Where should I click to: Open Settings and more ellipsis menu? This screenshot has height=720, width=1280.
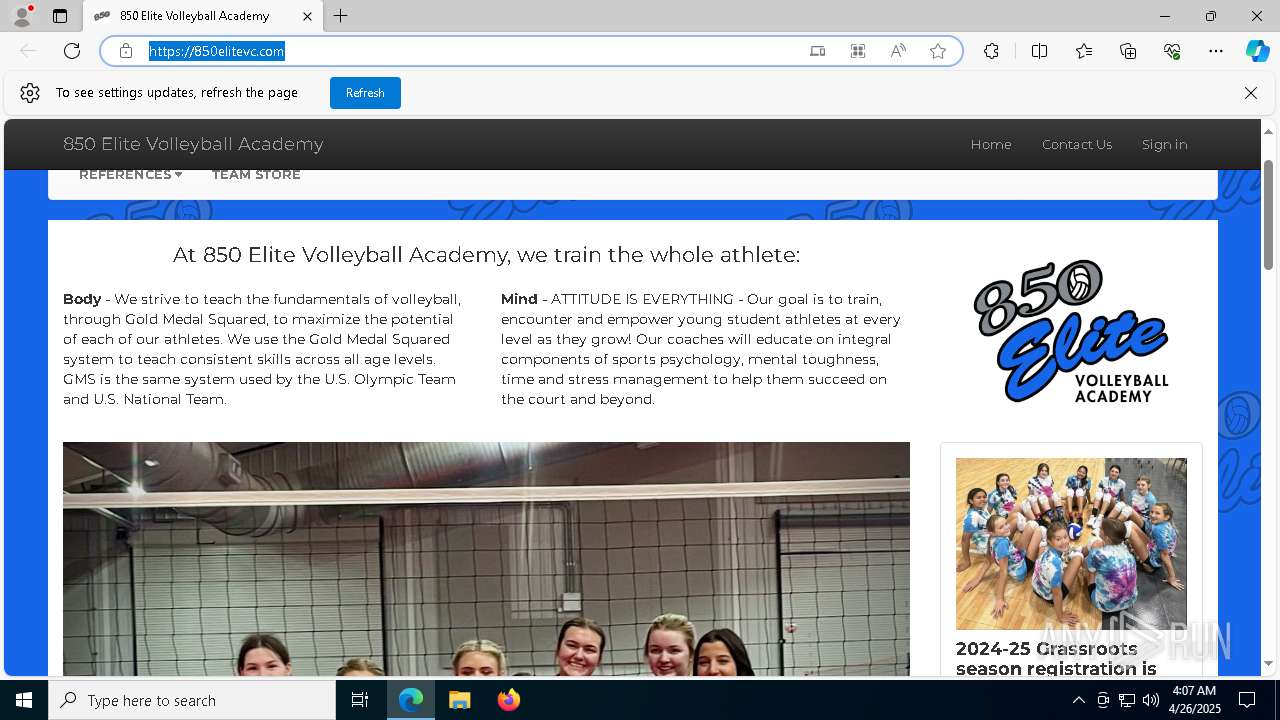[1216, 51]
